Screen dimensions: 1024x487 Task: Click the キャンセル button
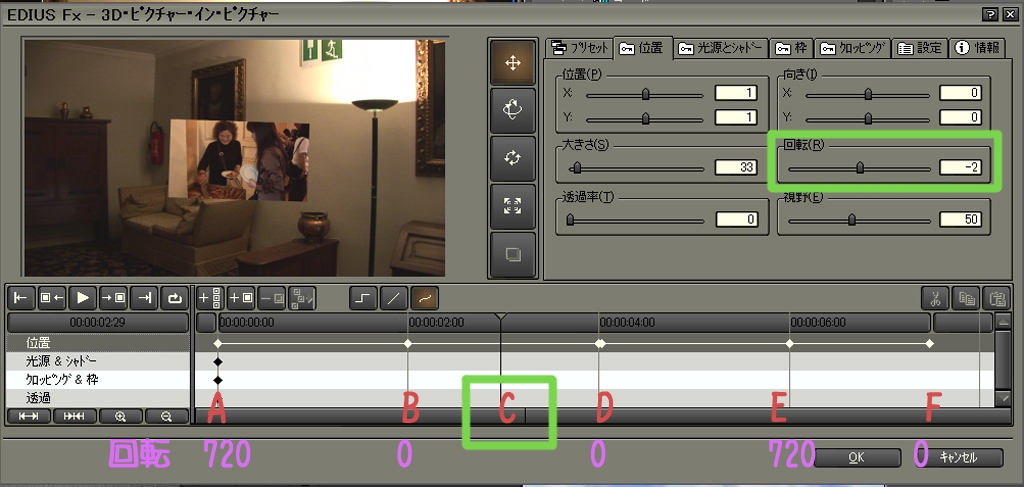[x=957, y=458]
